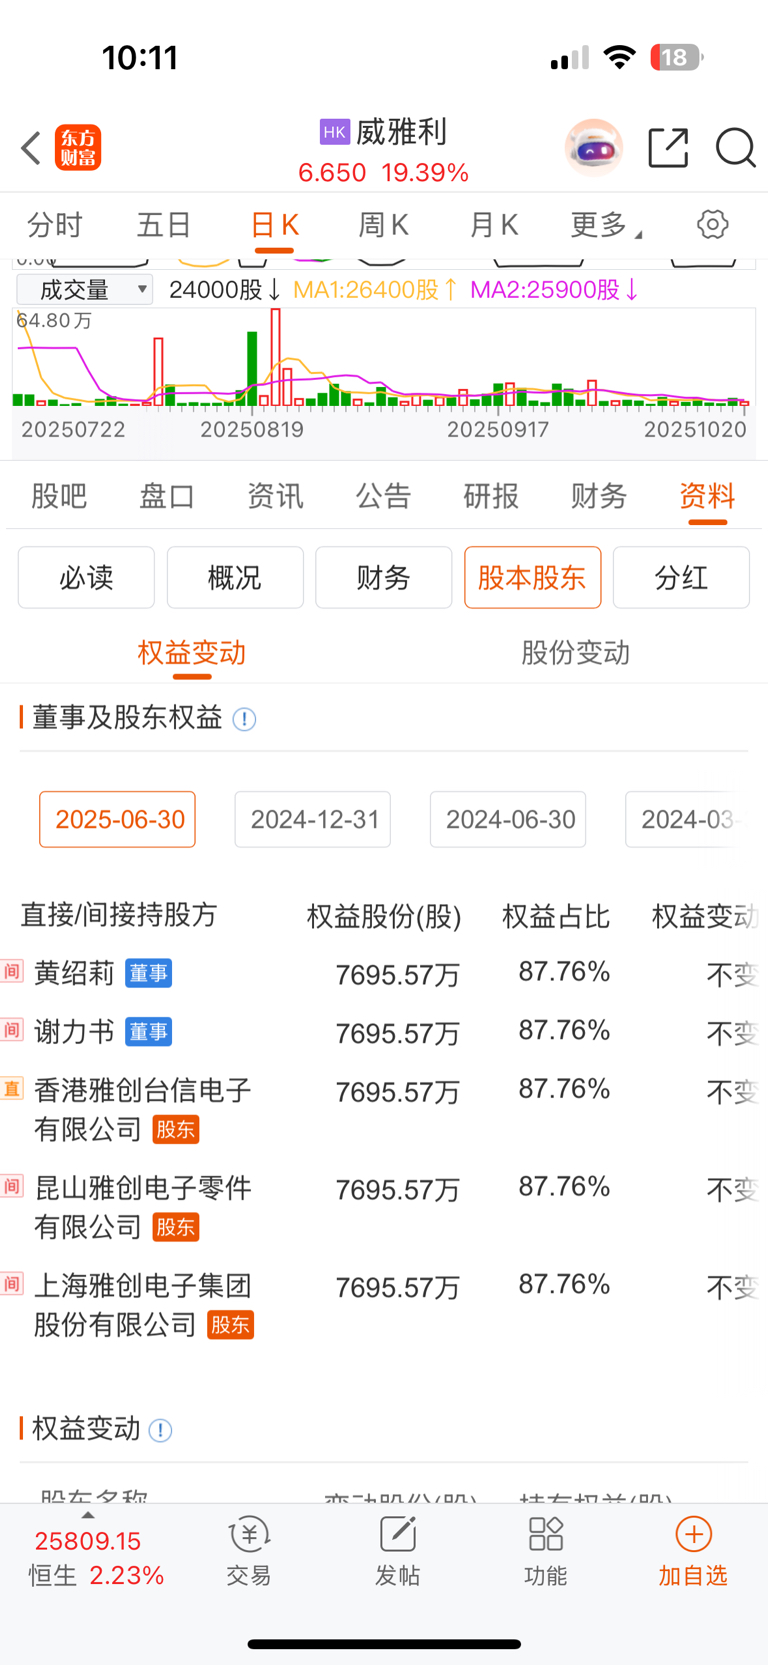Tap the 恒生 25809.15 index ticker

click(96, 1558)
